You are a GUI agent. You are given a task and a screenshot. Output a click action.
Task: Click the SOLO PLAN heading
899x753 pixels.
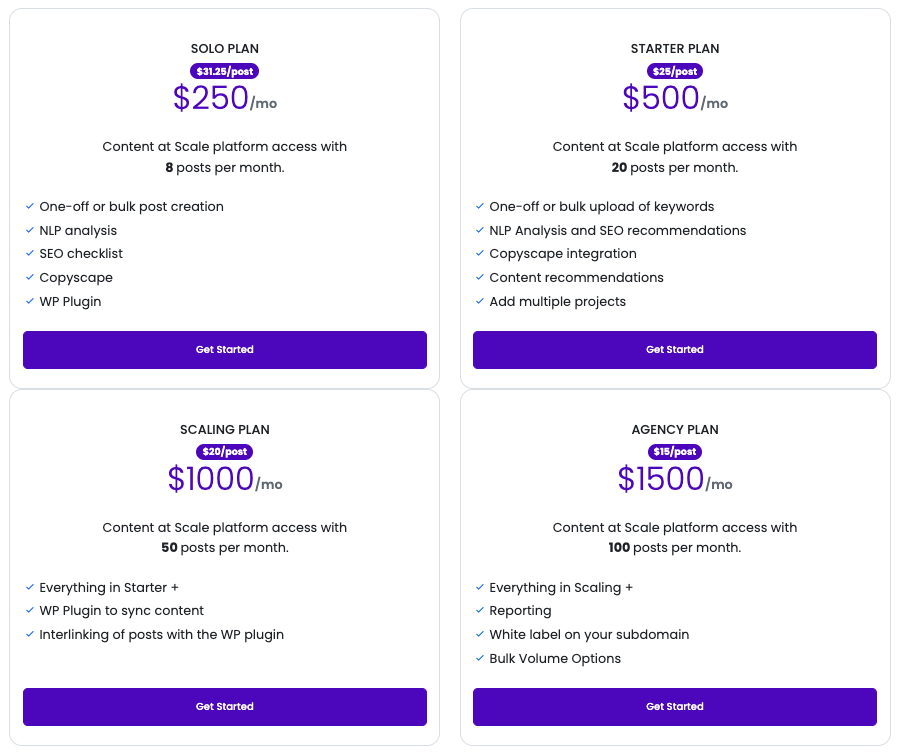225,49
